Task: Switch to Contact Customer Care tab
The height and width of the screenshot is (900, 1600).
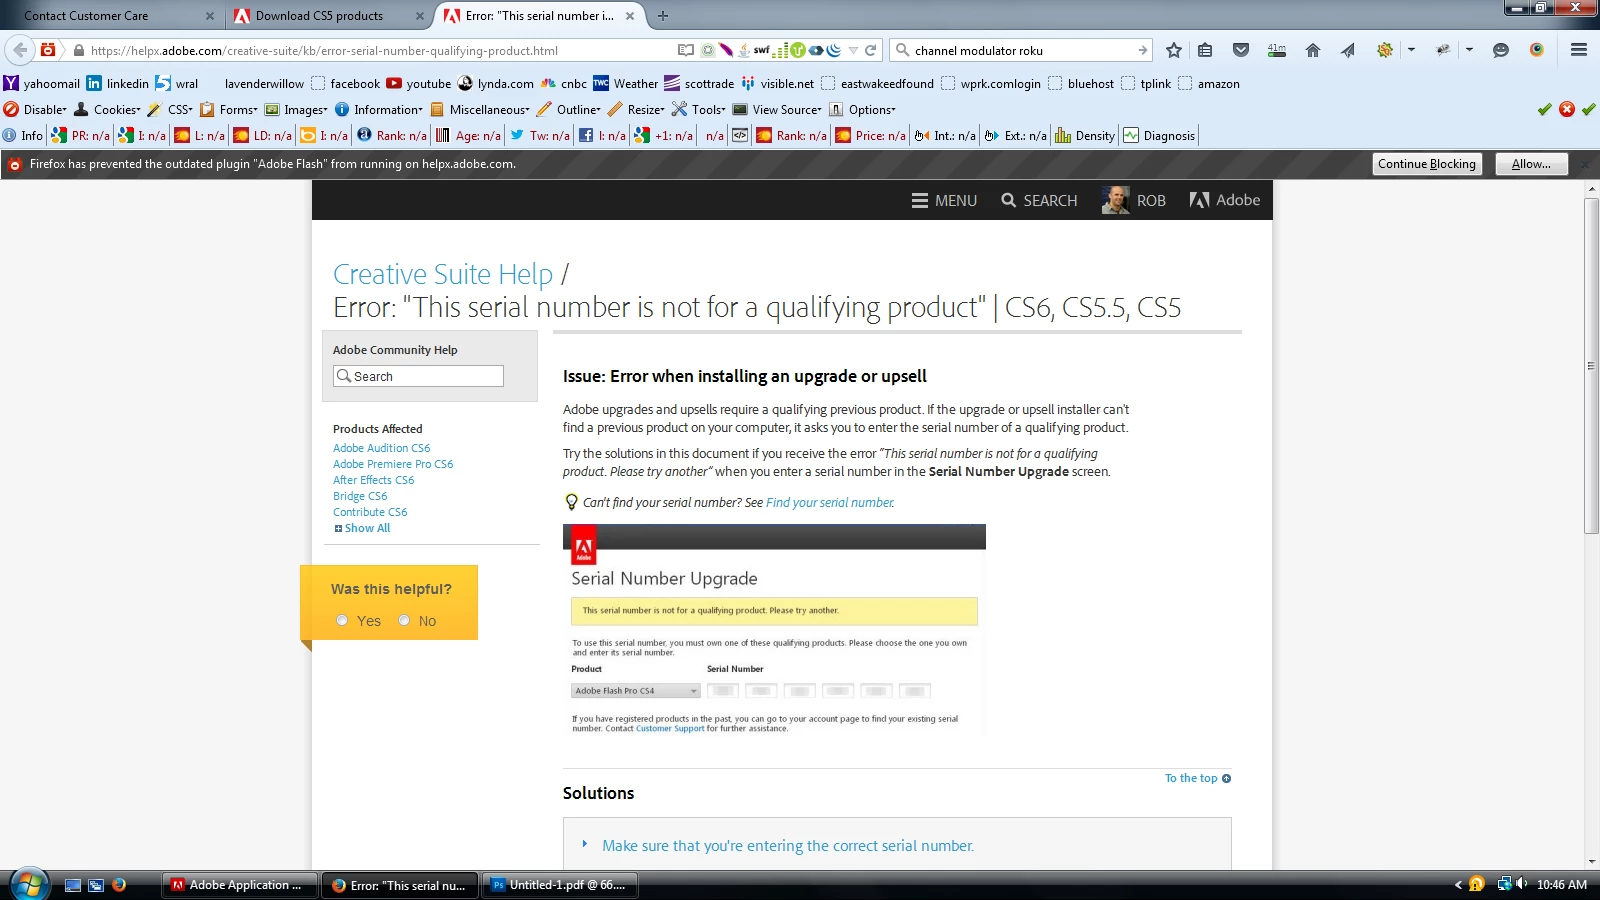Action: pyautogui.click(x=110, y=16)
